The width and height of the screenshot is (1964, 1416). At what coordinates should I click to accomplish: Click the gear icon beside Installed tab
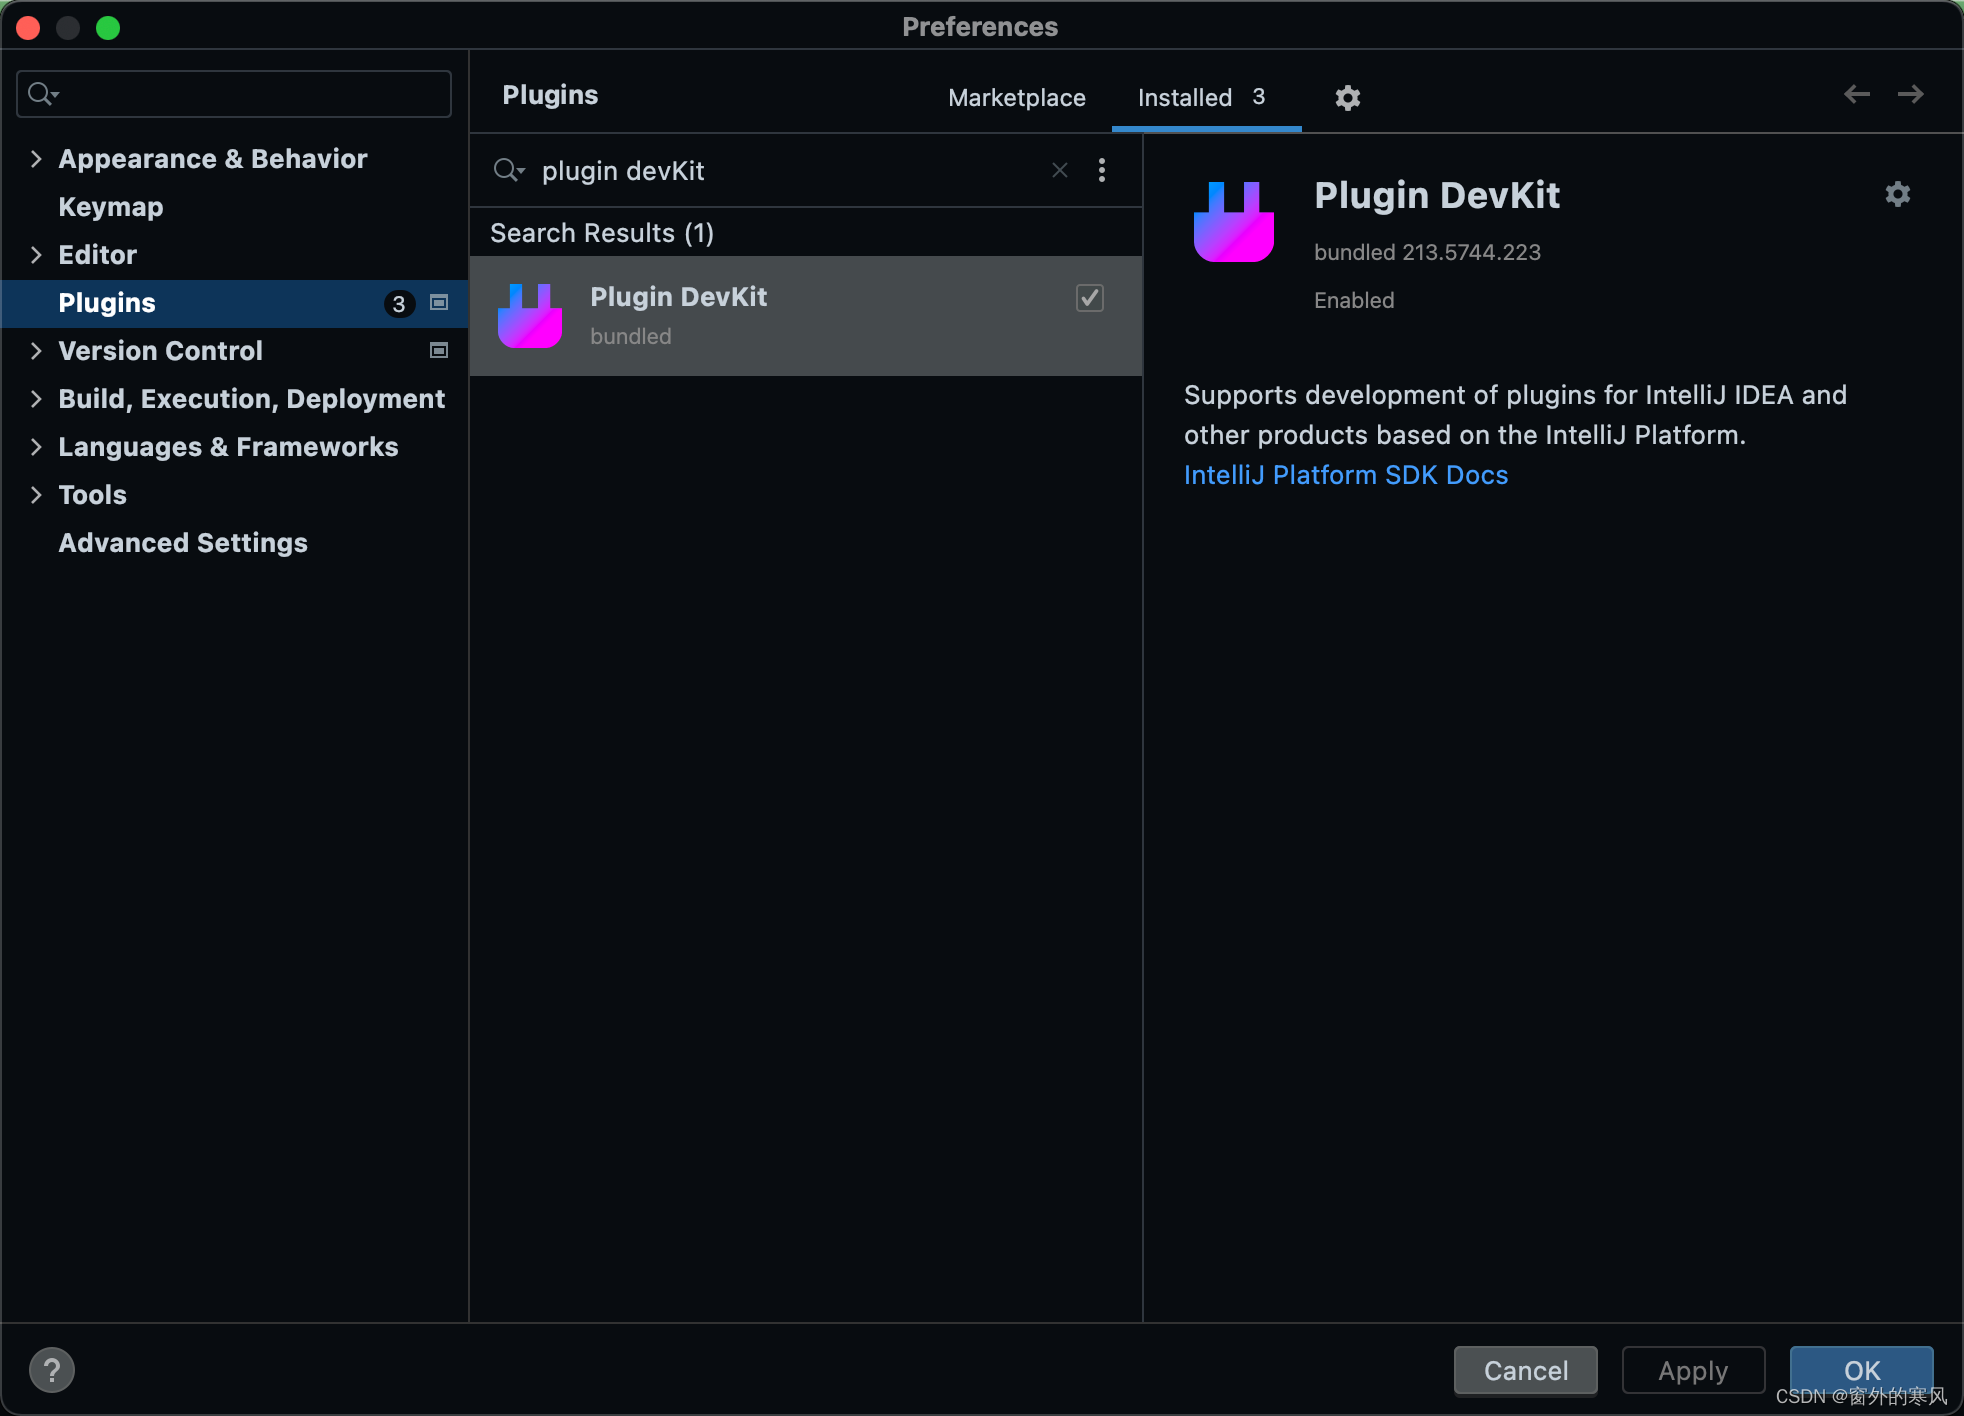pyautogui.click(x=1347, y=97)
